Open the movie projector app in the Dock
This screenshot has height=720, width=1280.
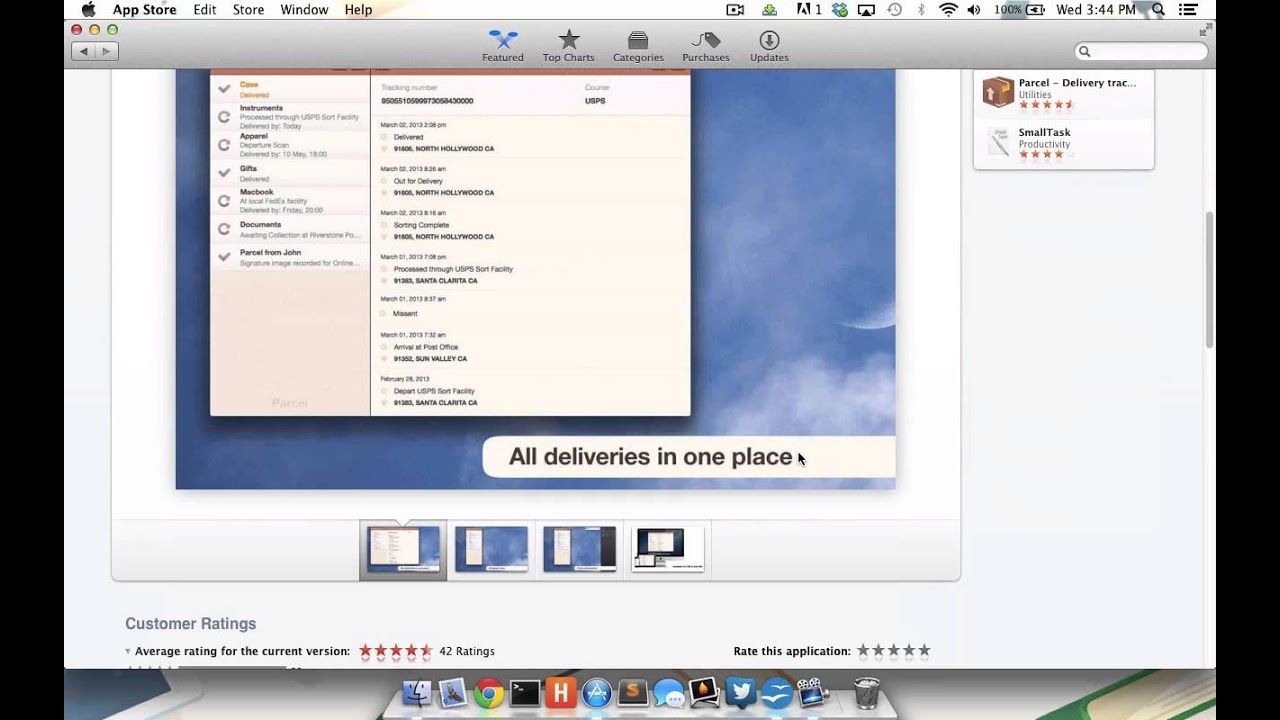coord(813,692)
